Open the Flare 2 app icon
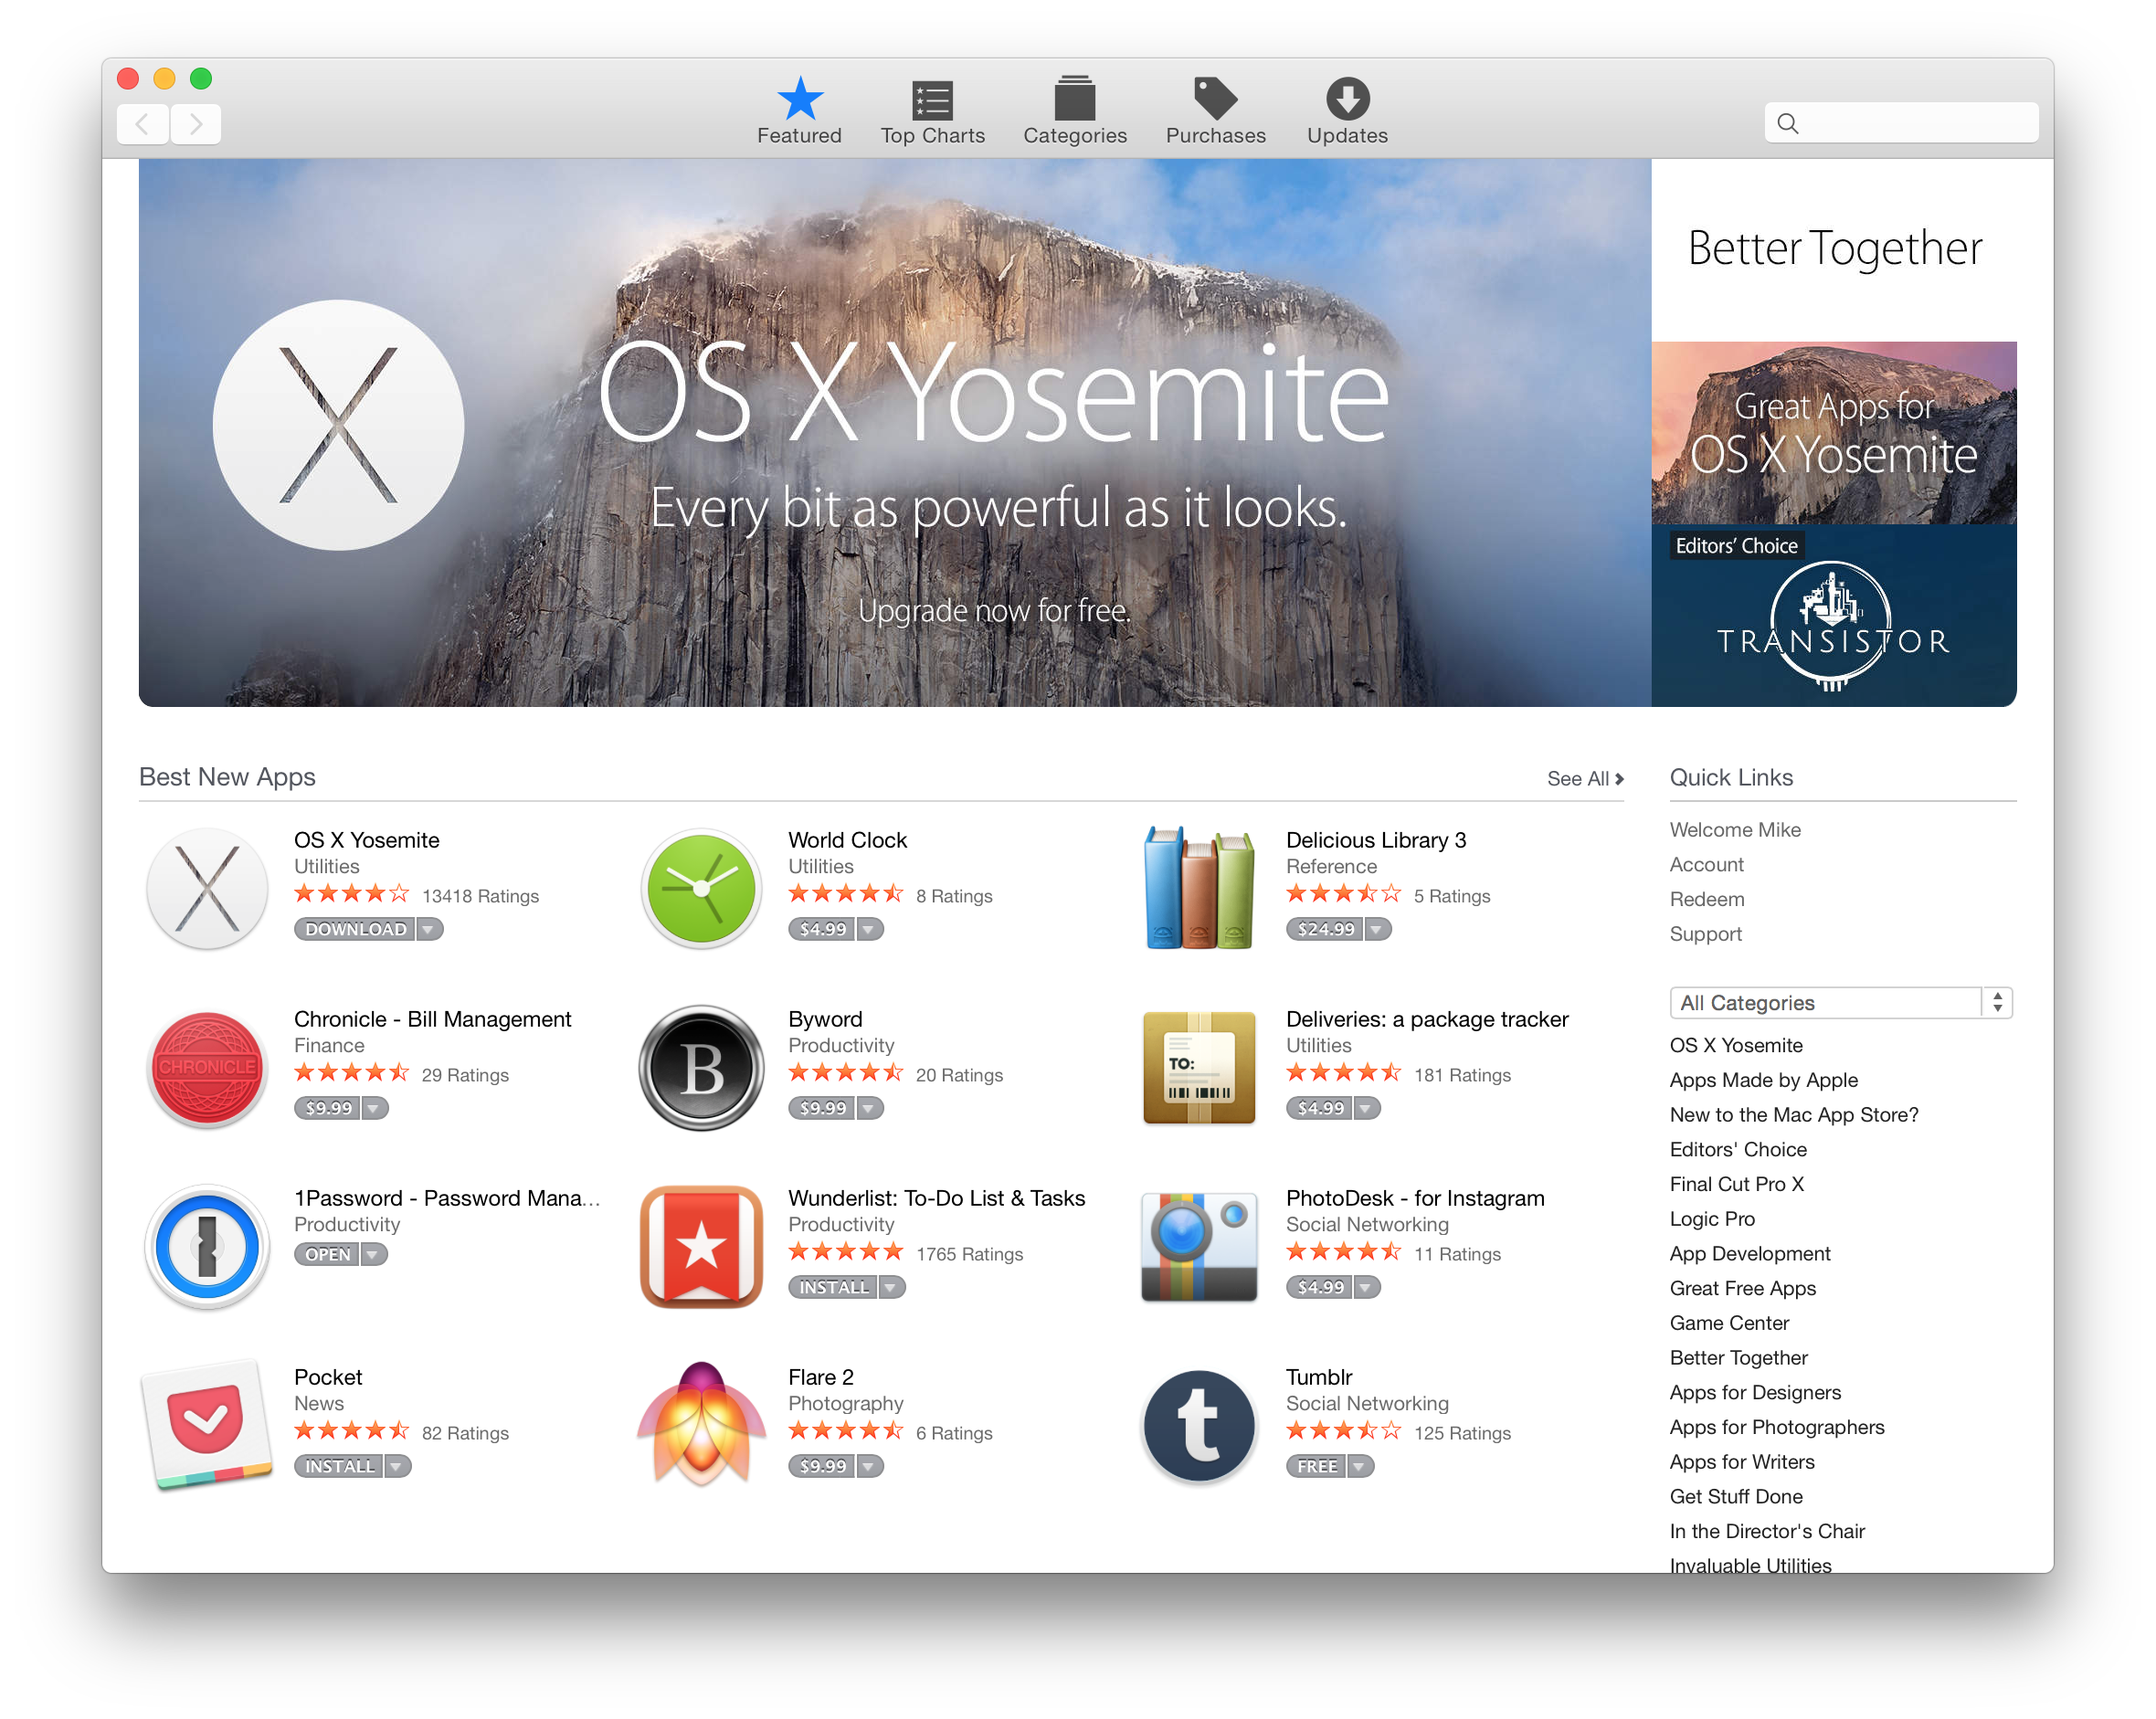The image size is (2156, 1719). (701, 1425)
